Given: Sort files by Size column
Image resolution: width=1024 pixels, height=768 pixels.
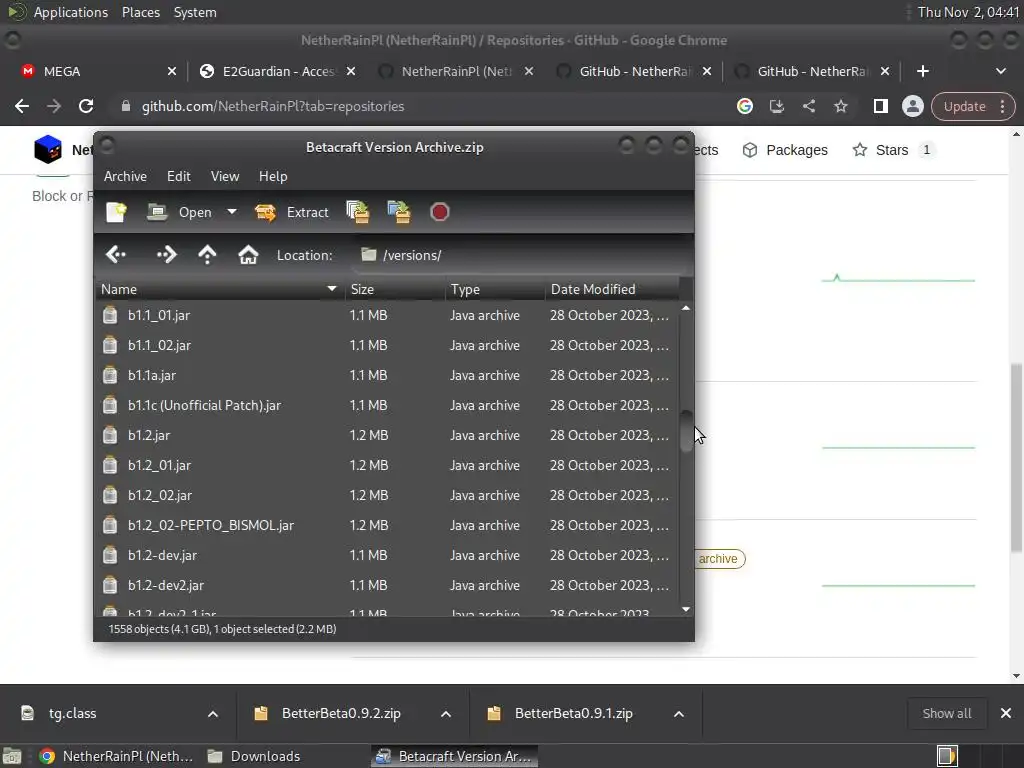Looking at the screenshot, I should tap(395, 289).
